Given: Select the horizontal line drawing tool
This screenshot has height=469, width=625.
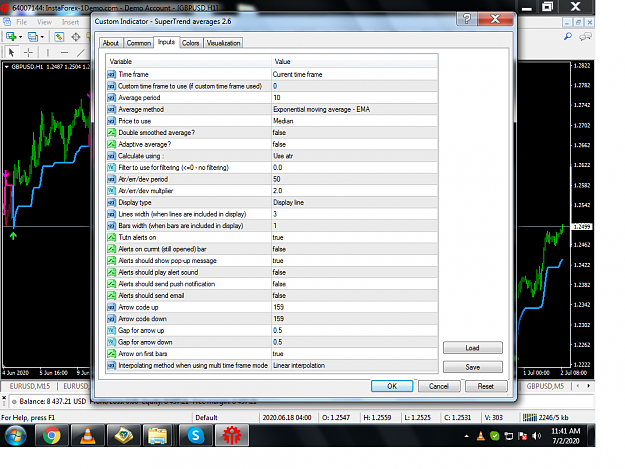Looking at the screenshot, I should tap(65, 52).
